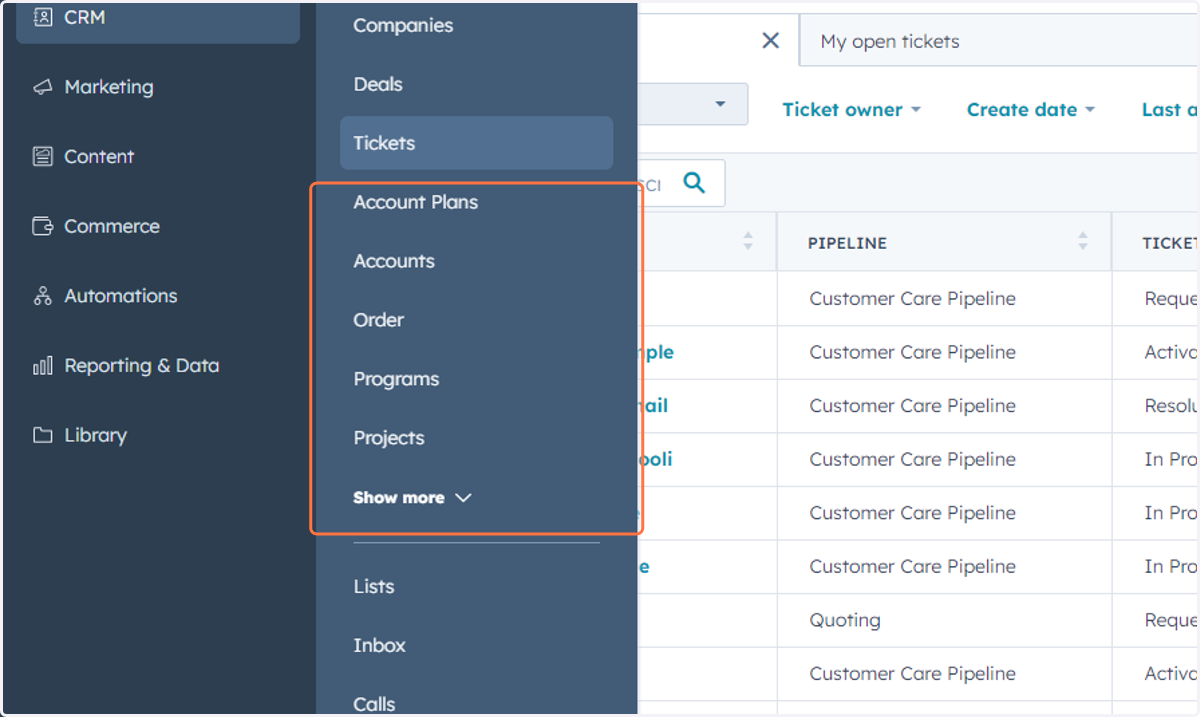Switch to My open tickets tab

point(890,42)
